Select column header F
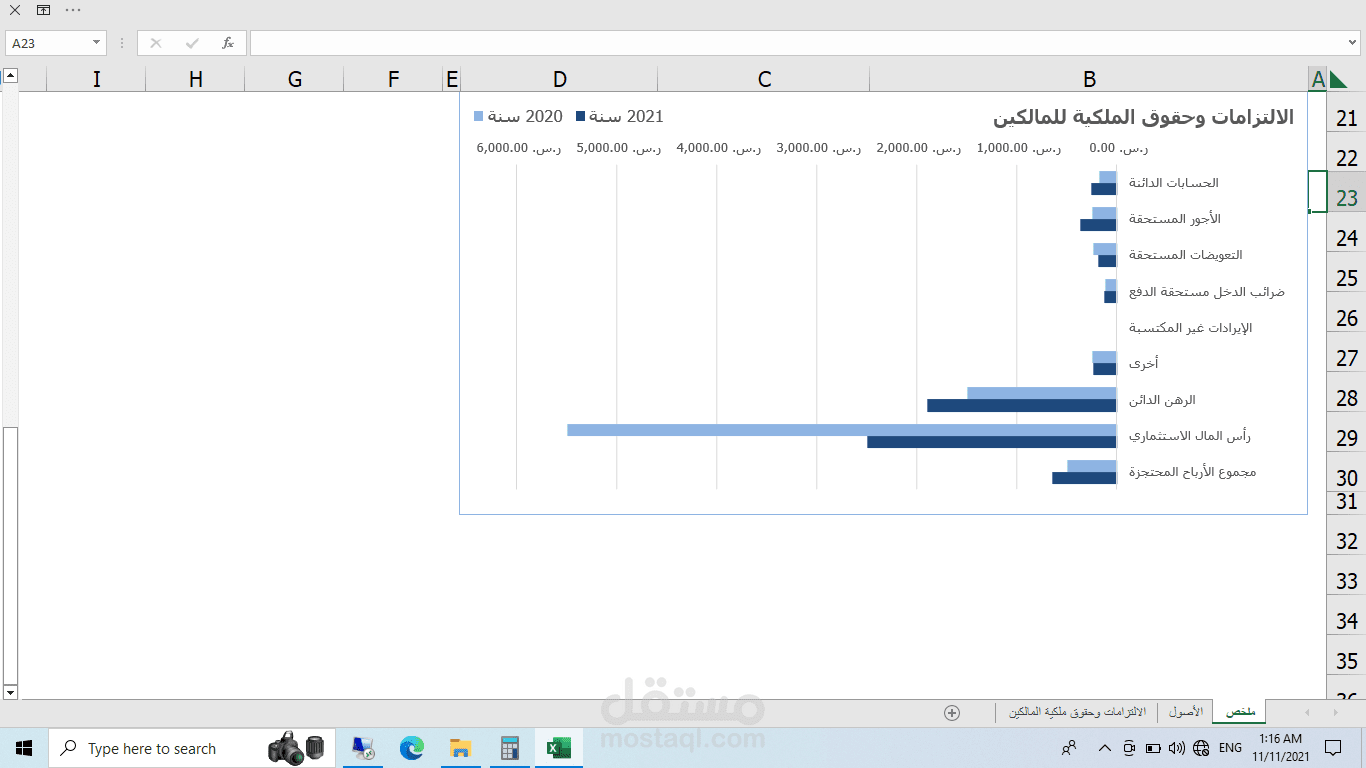This screenshot has width=1366, height=768. [393, 79]
